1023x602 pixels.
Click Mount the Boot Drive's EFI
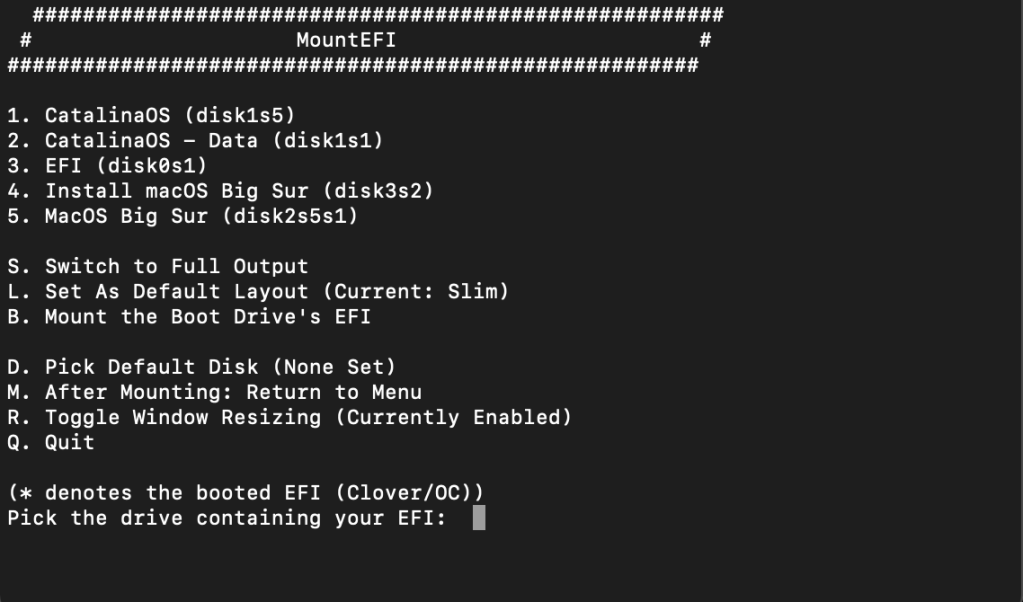coord(189,317)
